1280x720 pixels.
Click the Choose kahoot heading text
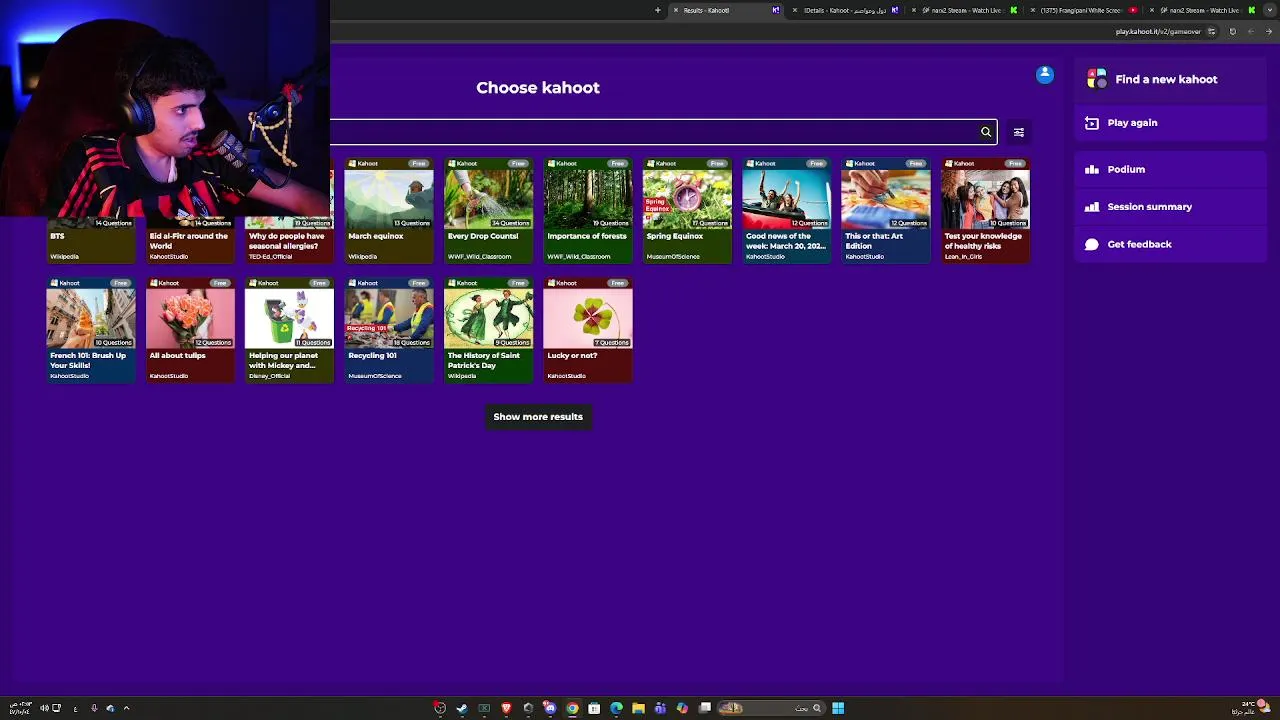[x=538, y=88]
